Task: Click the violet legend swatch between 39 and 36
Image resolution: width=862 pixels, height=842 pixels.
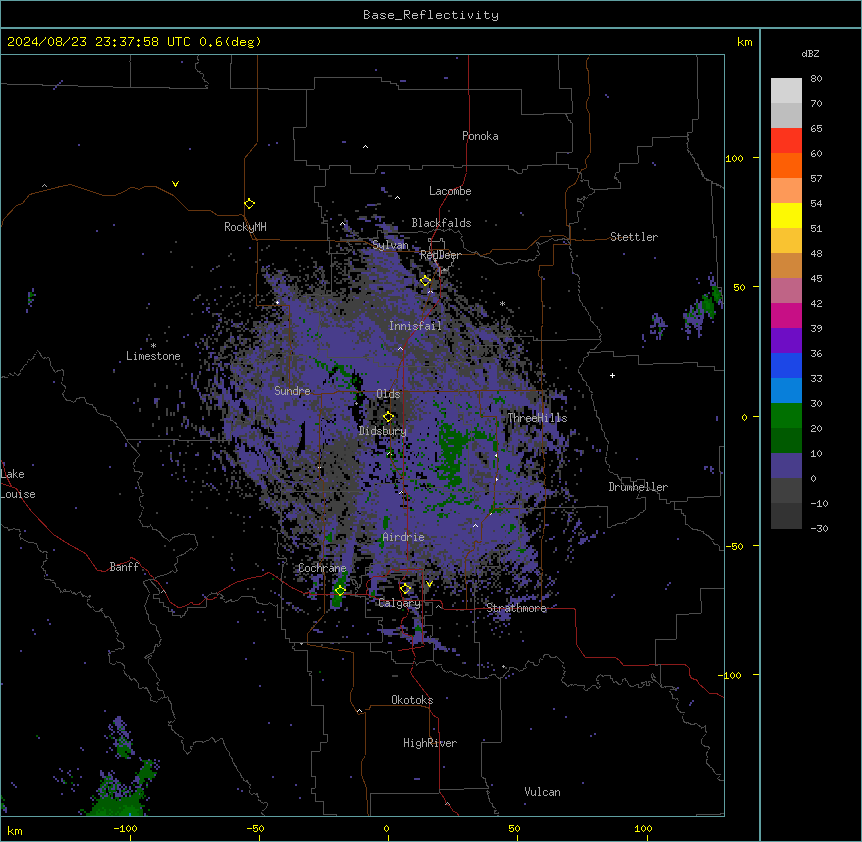Action: click(786, 341)
